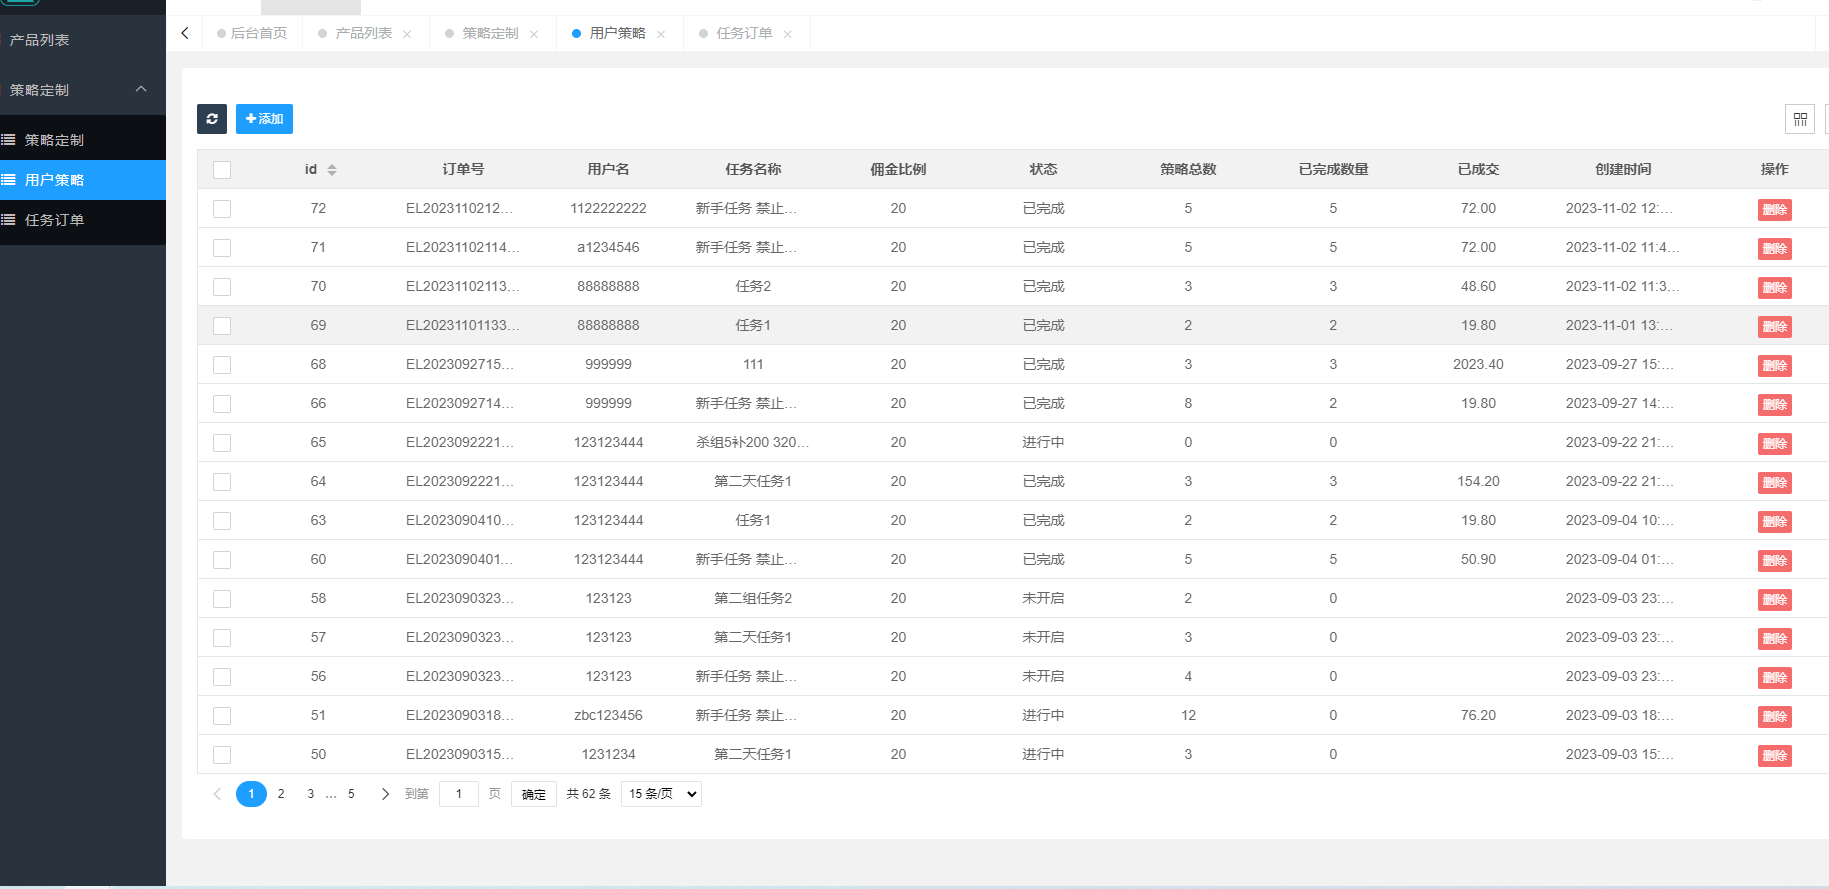
Task: Click the previous page arrow in pagination
Action: click(x=217, y=794)
